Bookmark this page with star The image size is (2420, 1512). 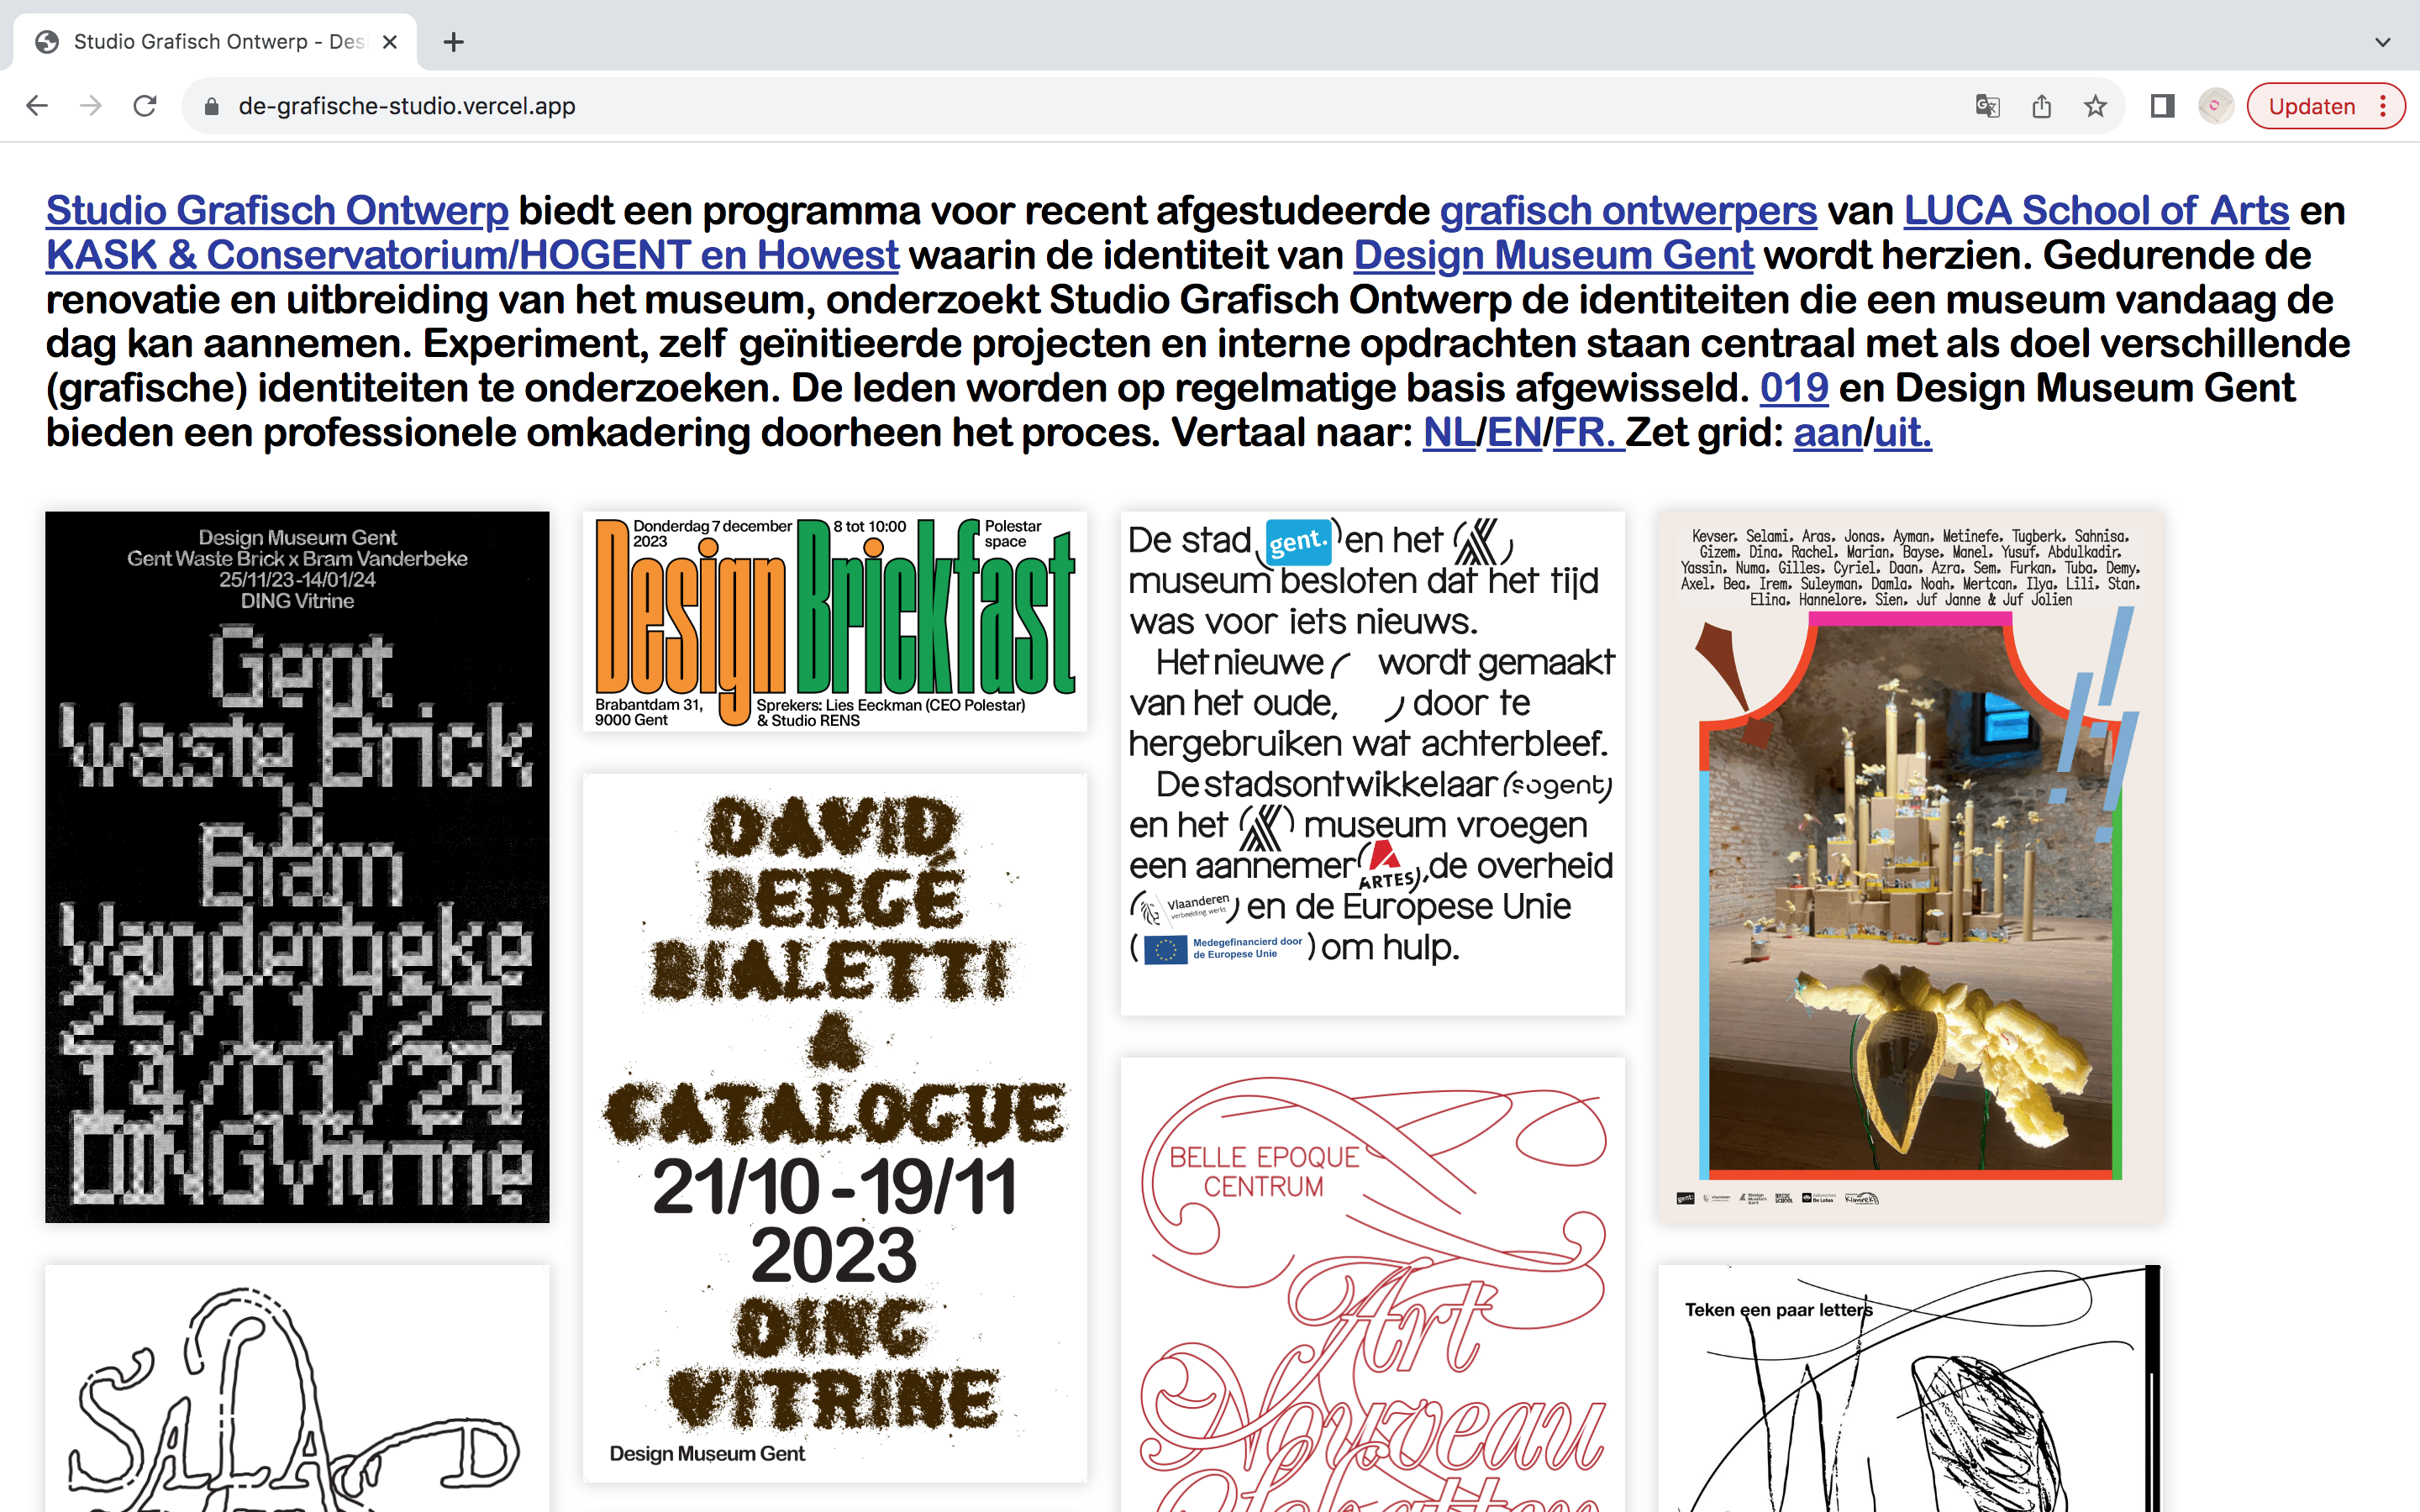pos(2095,106)
